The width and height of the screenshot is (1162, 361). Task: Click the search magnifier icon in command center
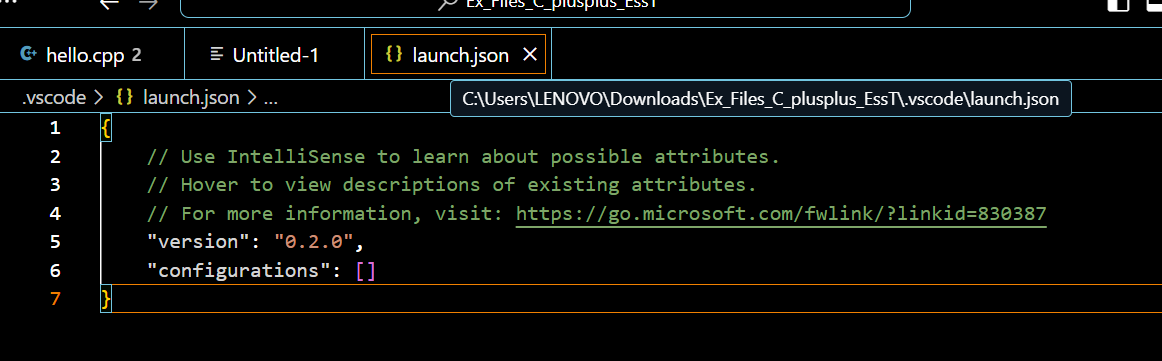tap(448, 4)
